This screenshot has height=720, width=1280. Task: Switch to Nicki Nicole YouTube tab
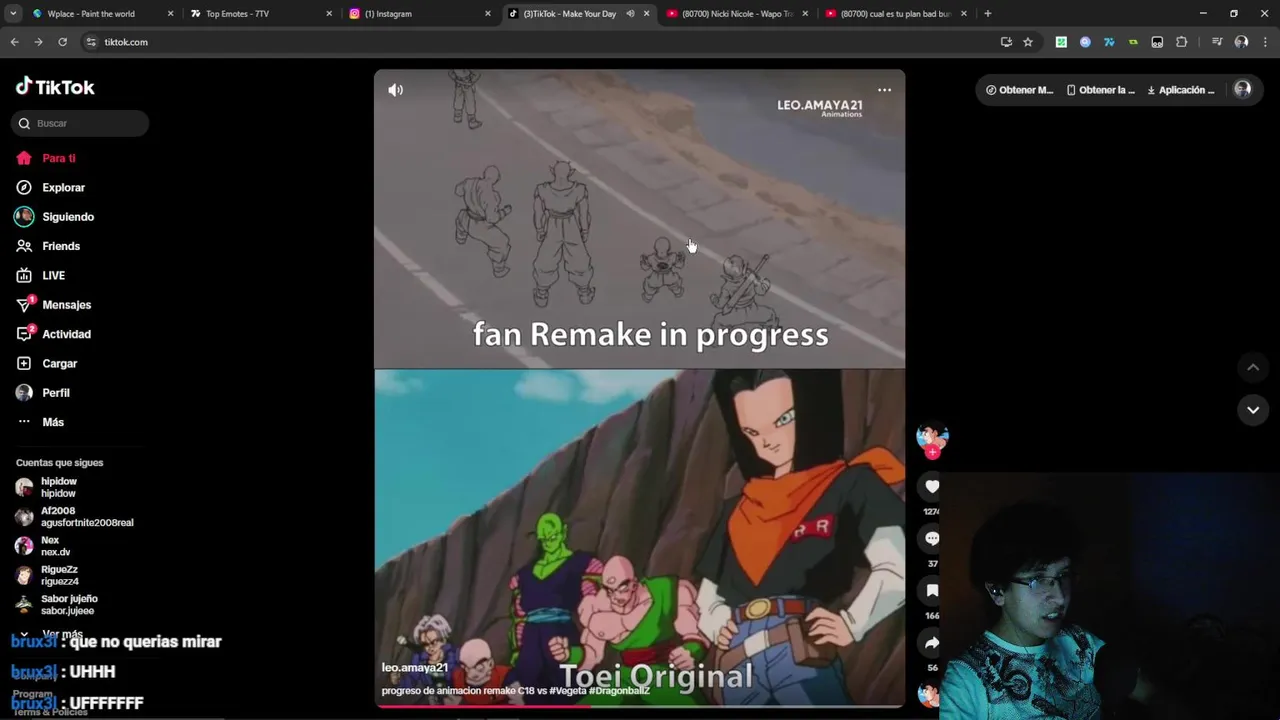point(736,14)
